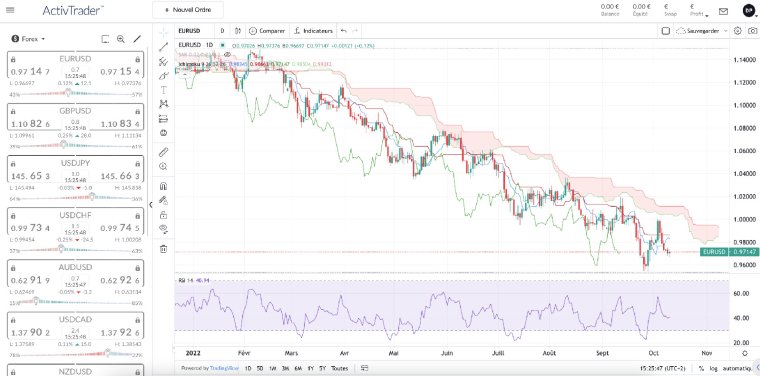Select the 3M range tab
The height and width of the screenshot is (376, 760).
286,368
